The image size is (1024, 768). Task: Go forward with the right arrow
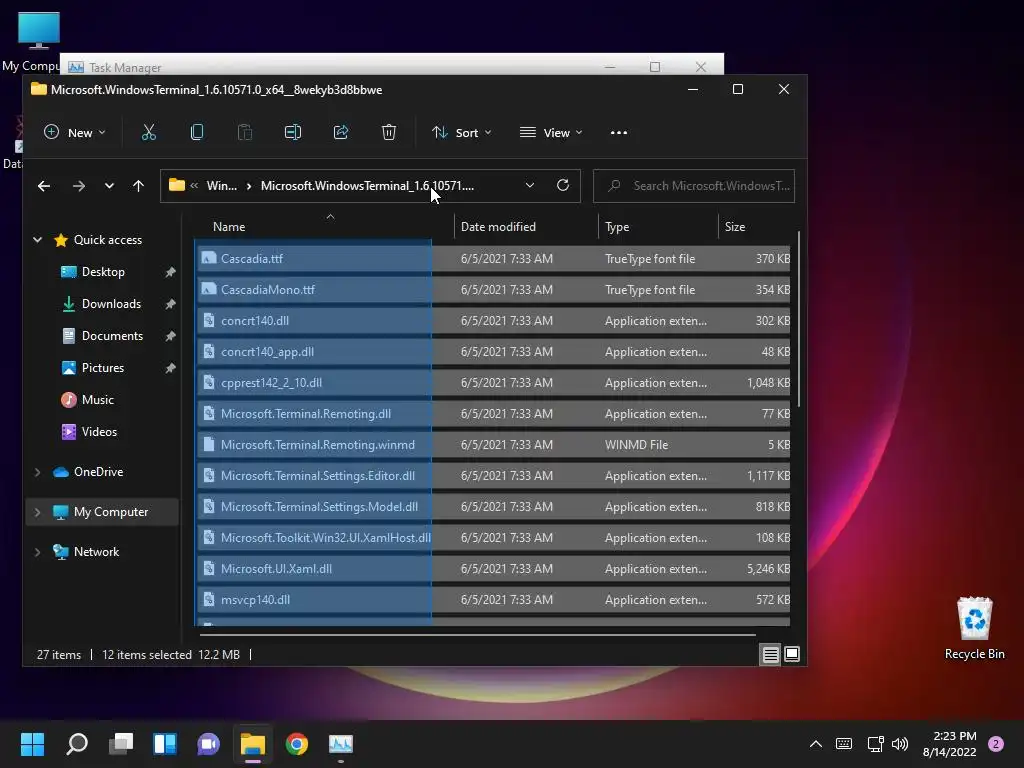pos(79,186)
